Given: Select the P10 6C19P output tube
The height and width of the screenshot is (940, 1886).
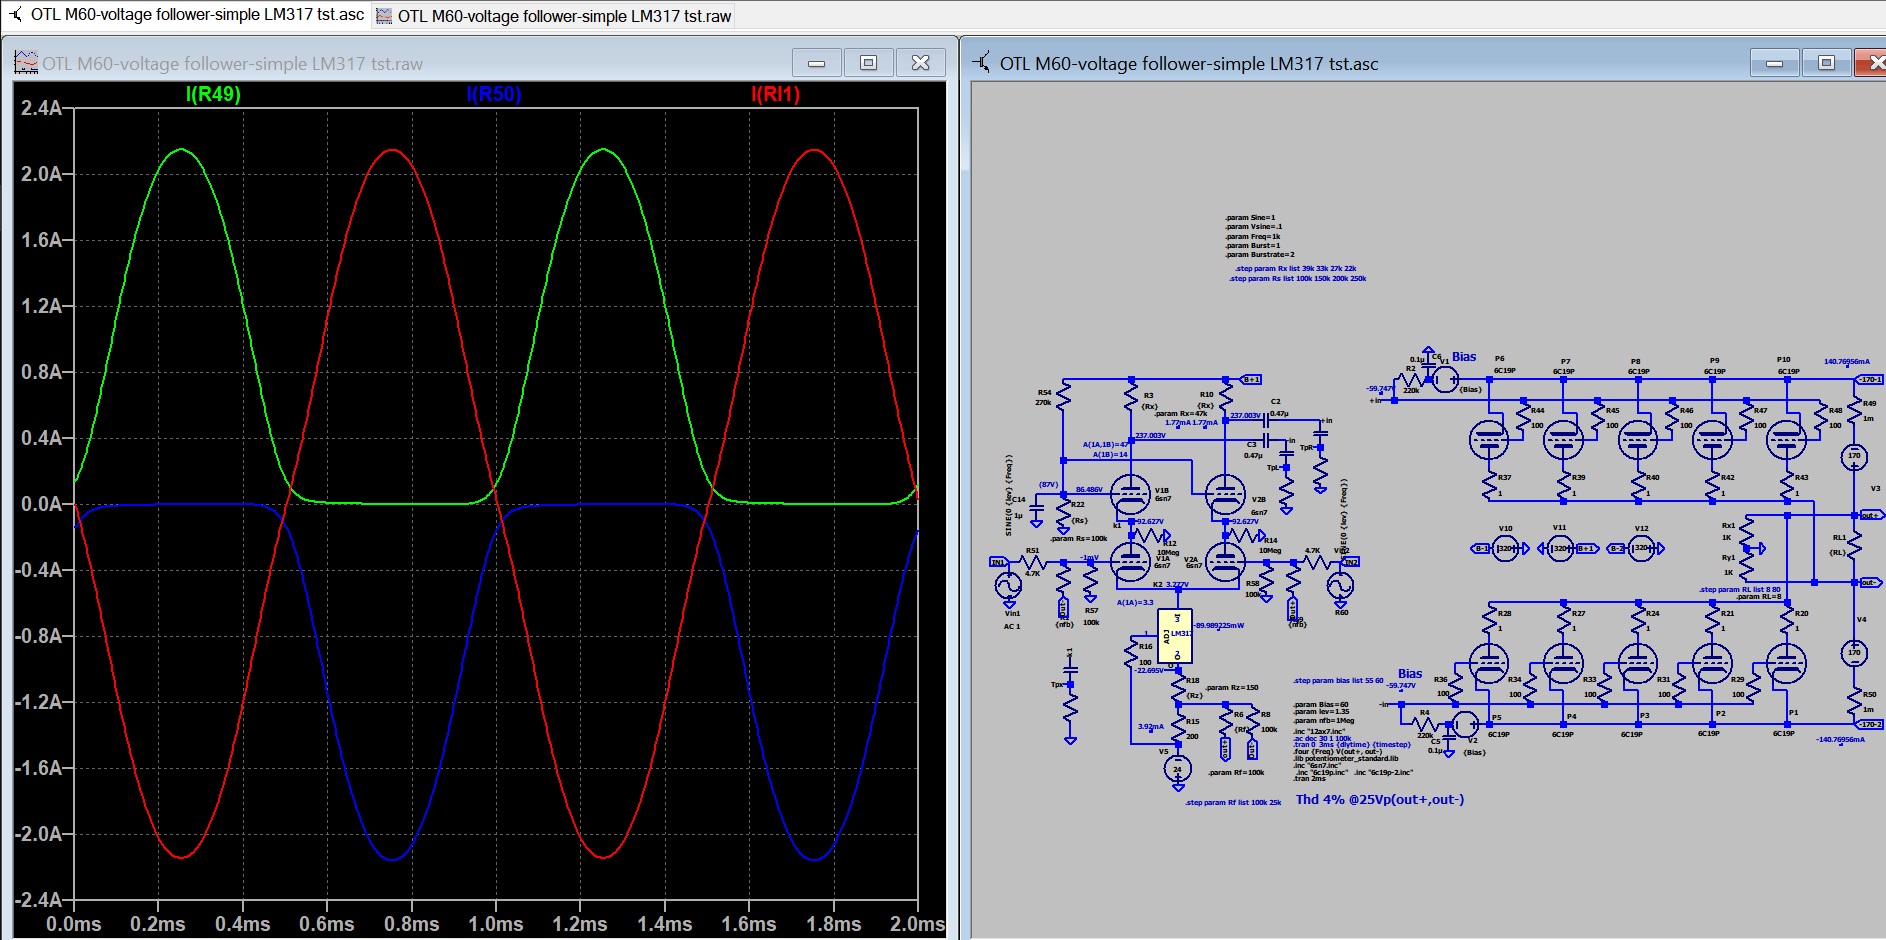Looking at the screenshot, I should click(1787, 439).
